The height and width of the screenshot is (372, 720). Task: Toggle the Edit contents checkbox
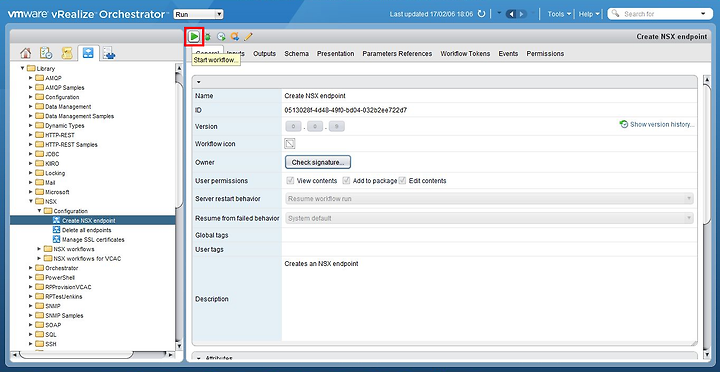402,180
